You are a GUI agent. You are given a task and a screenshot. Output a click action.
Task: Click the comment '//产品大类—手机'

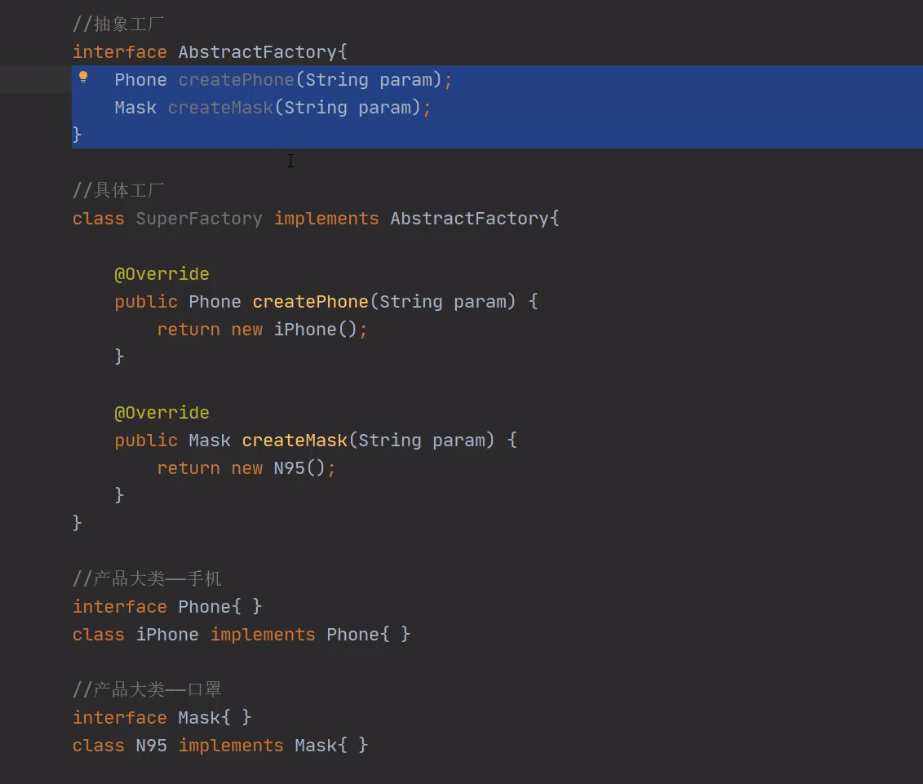point(147,579)
